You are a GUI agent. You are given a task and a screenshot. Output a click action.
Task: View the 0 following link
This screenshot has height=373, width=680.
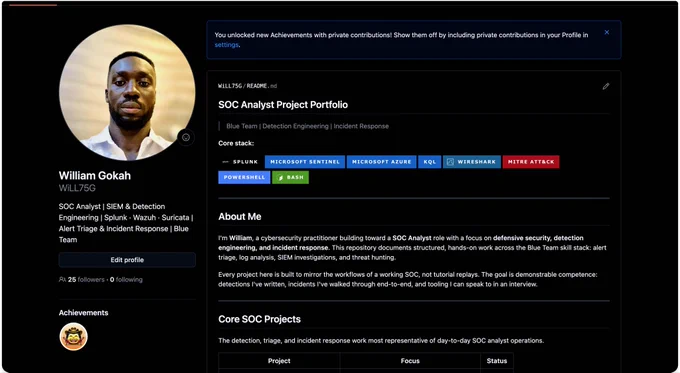click(126, 280)
